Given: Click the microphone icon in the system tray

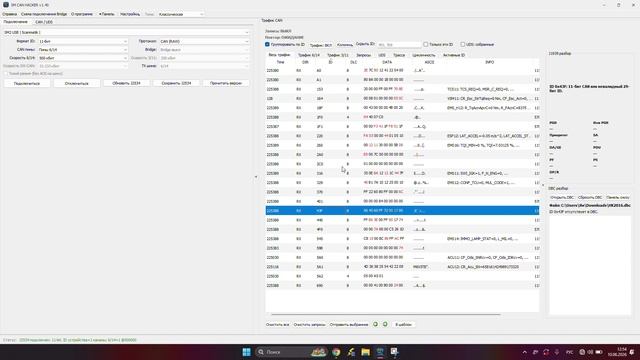Looking at the screenshot, I should tap(557, 352).
